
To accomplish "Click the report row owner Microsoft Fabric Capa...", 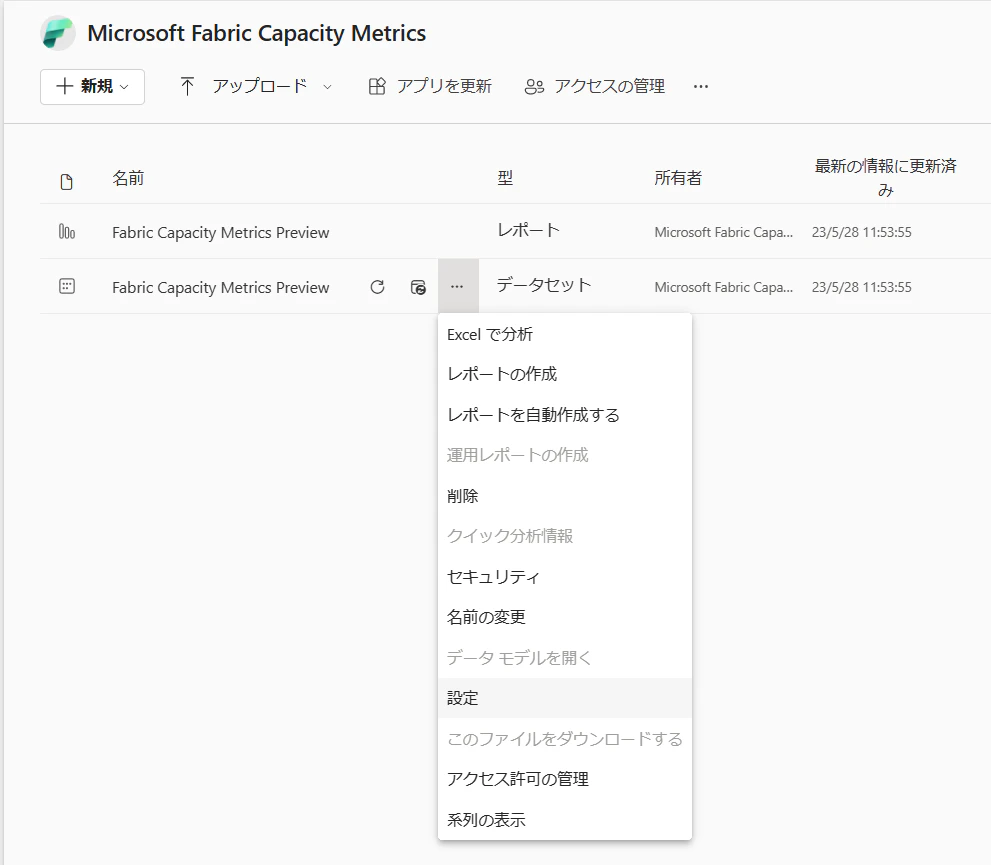I will [724, 233].
